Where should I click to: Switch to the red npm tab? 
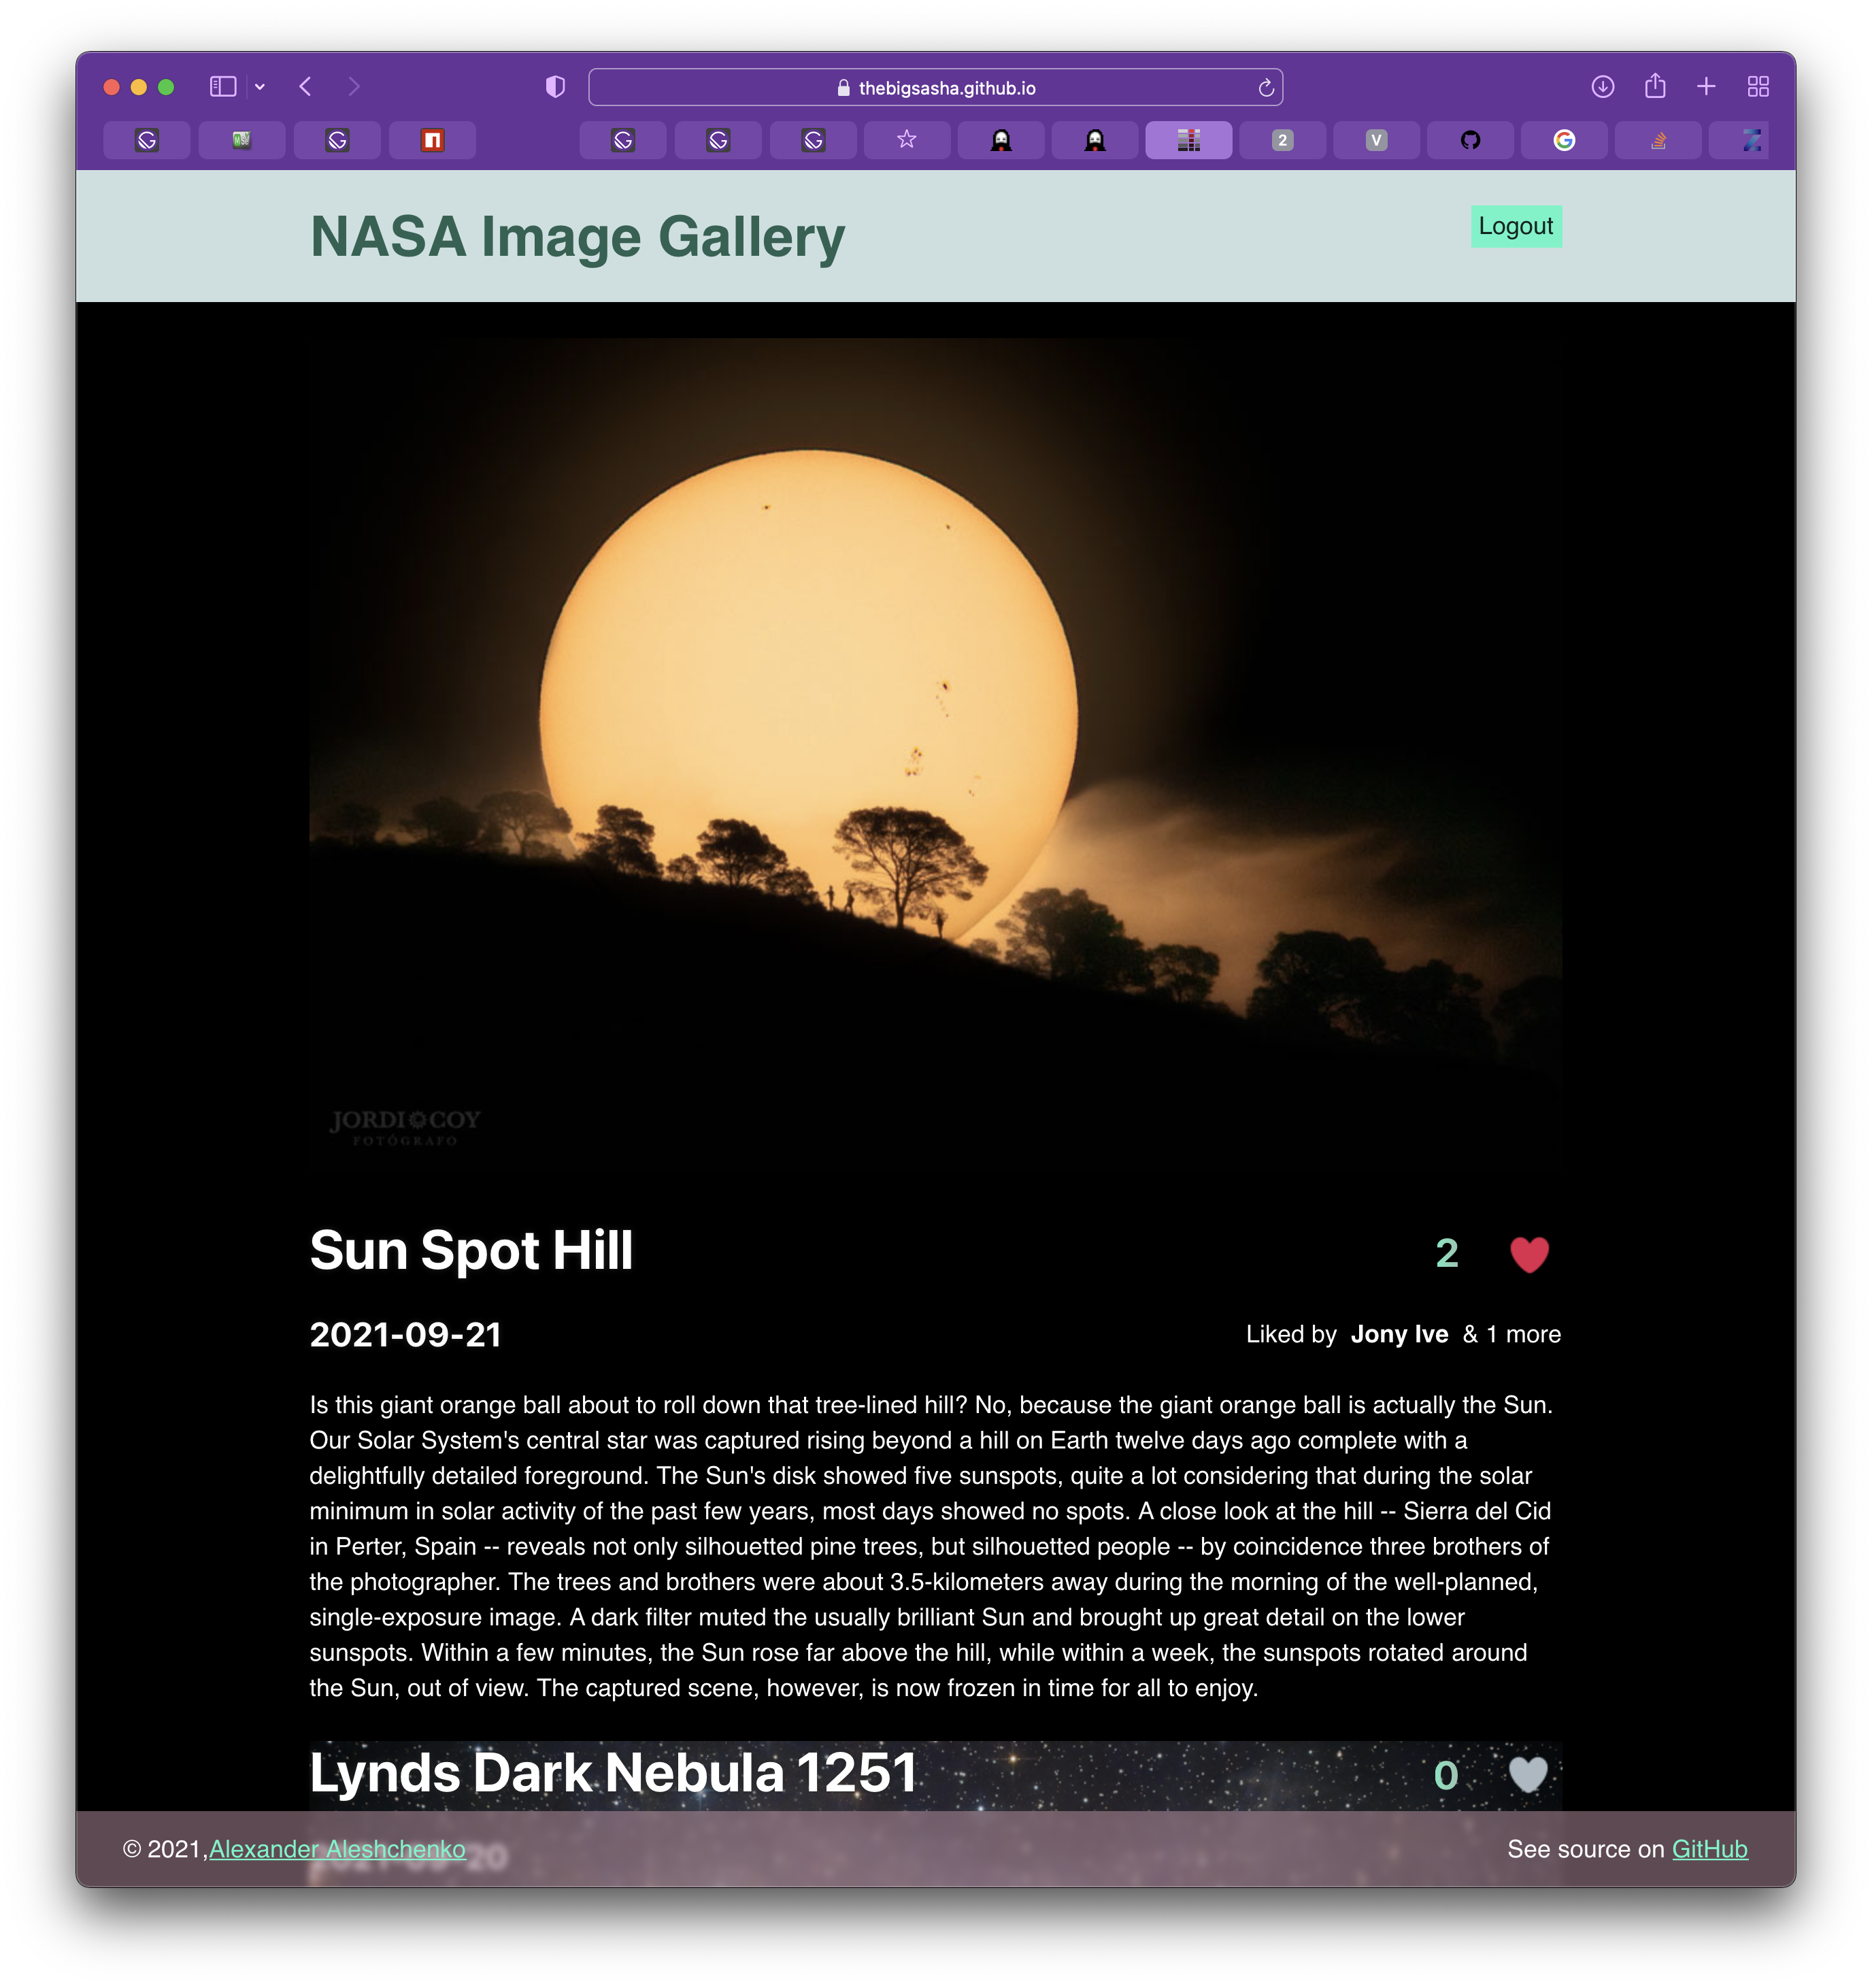[x=432, y=140]
